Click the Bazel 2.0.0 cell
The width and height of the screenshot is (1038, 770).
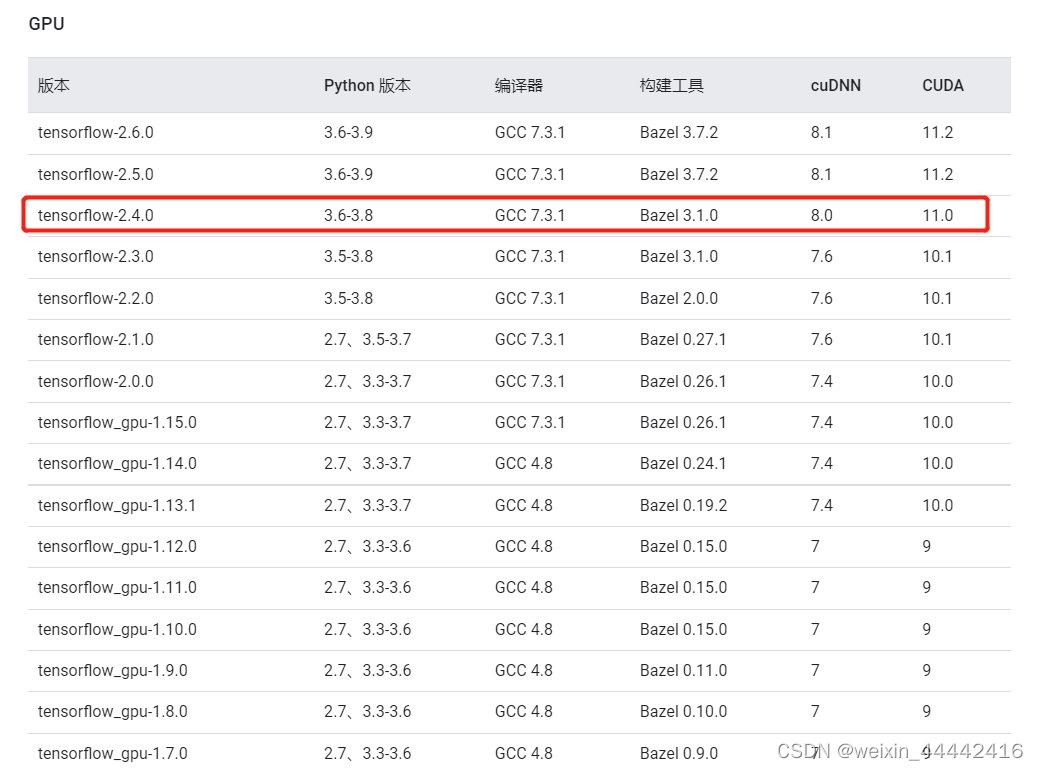[x=679, y=299]
